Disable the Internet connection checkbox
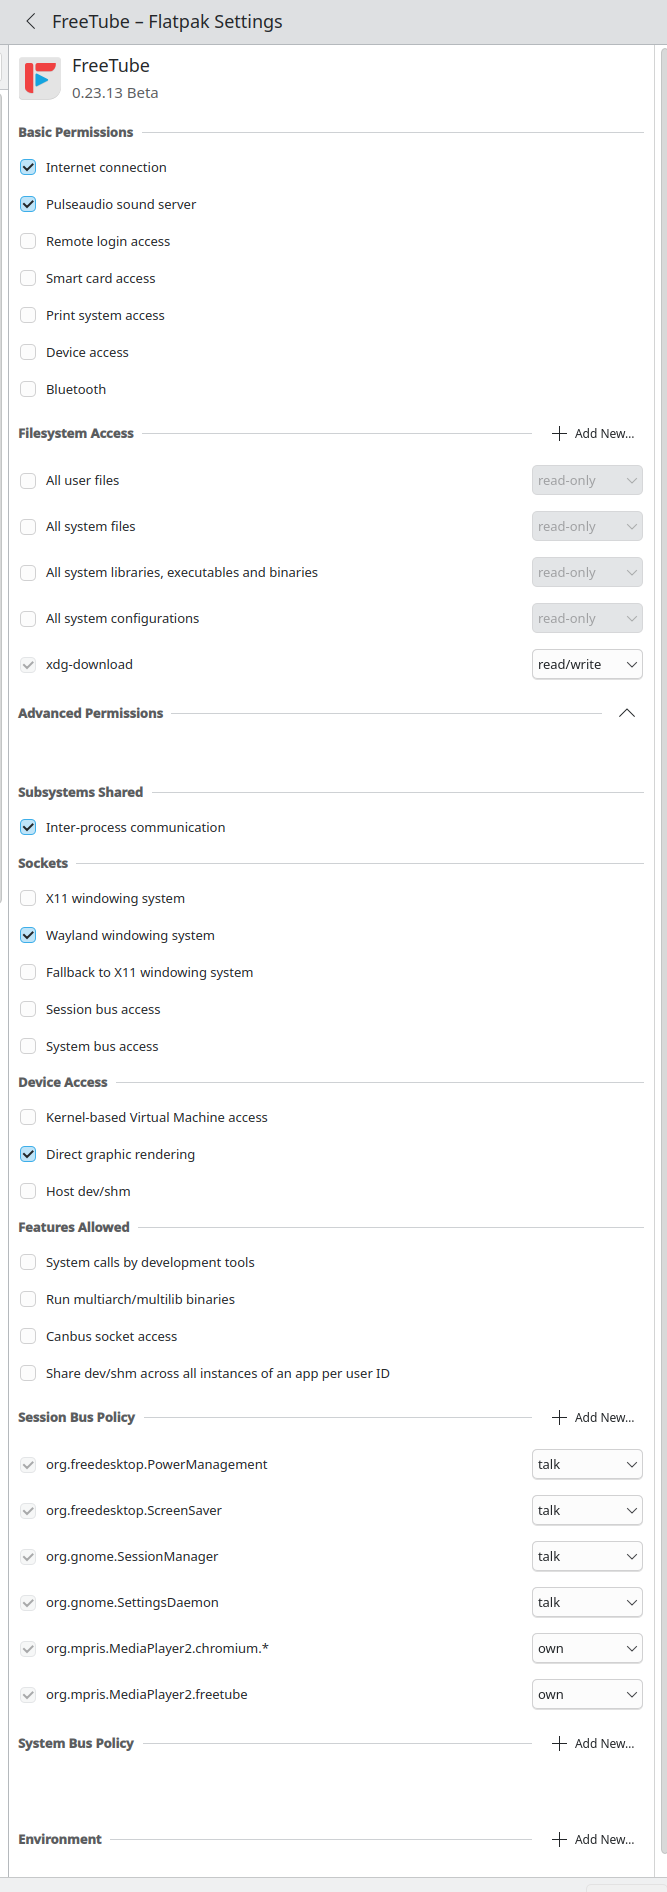Viewport: 667px width, 1892px height. (28, 167)
